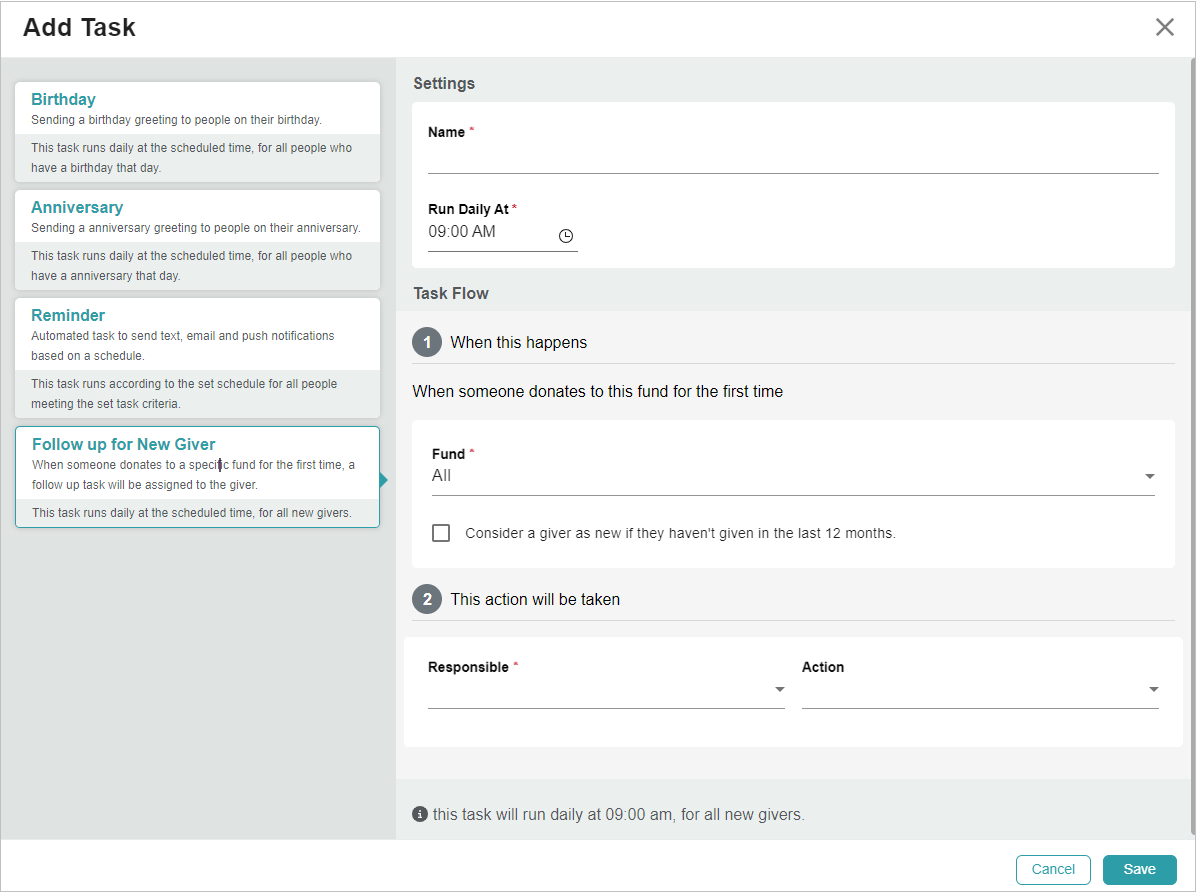
Task: Click the step 2 circle badge
Action: pos(427,600)
